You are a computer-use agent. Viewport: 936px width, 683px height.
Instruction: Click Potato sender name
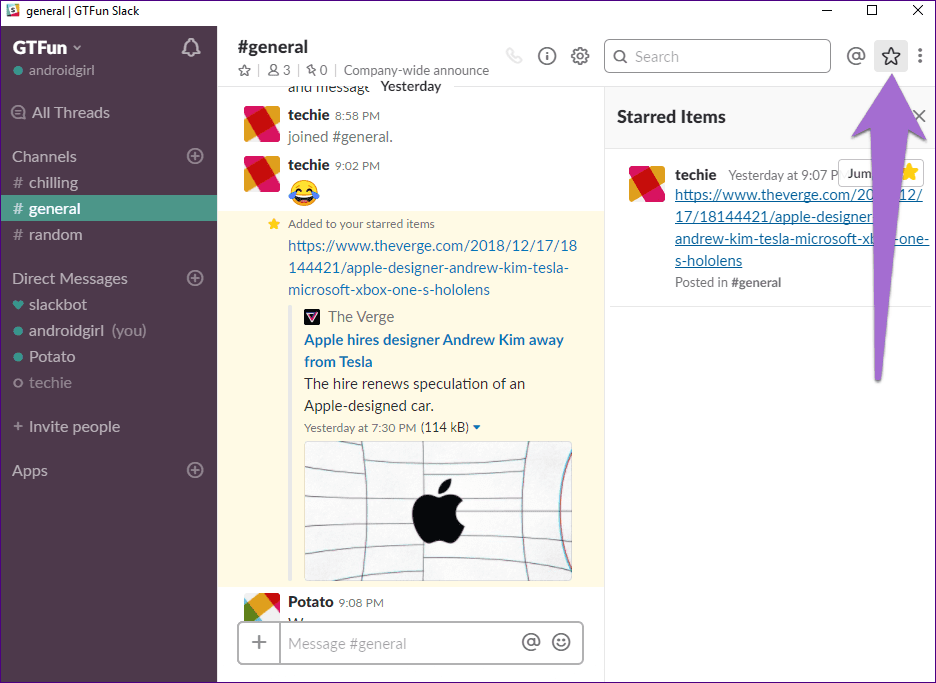pyautogui.click(x=310, y=602)
